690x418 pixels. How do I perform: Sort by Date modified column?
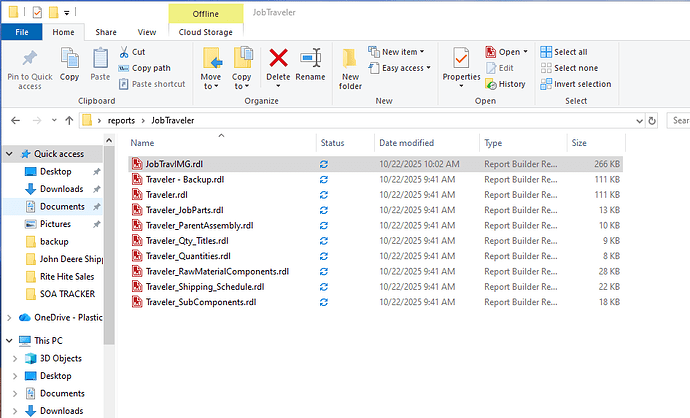point(427,143)
